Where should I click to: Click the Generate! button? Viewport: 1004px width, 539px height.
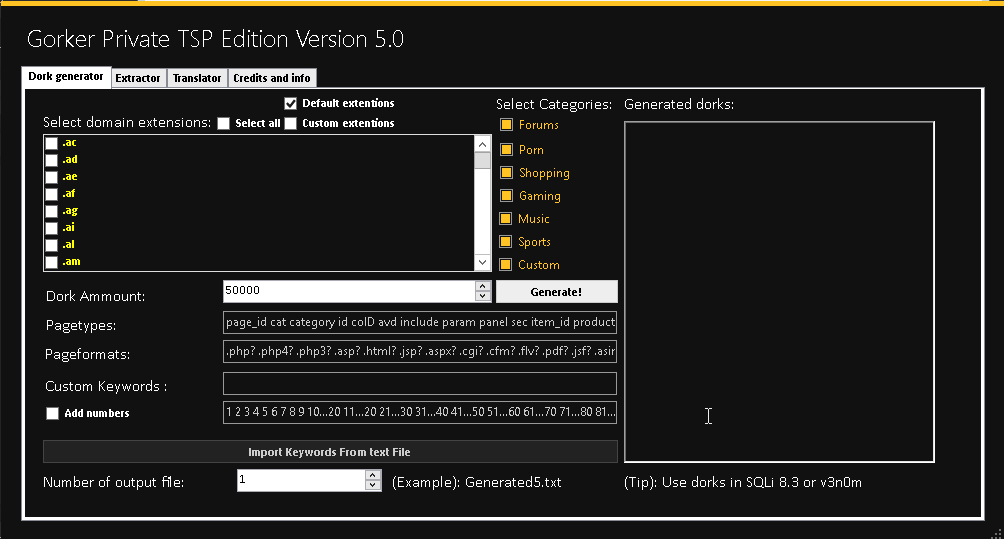click(x=556, y=292)
